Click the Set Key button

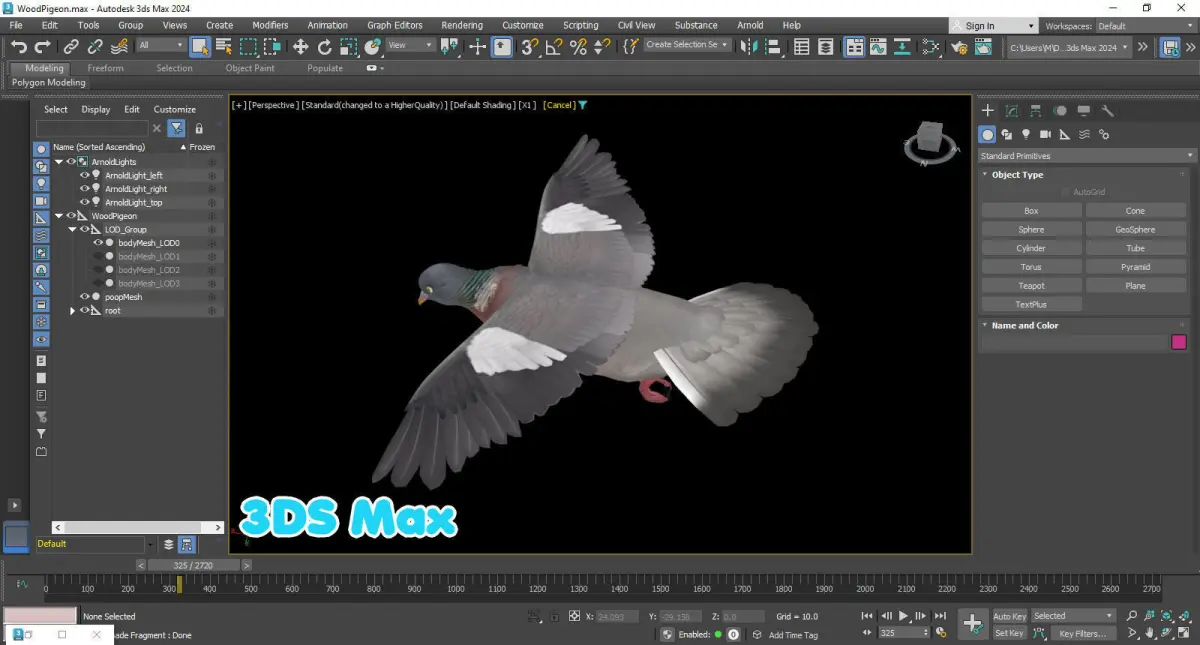click(x=1009, y=633)
